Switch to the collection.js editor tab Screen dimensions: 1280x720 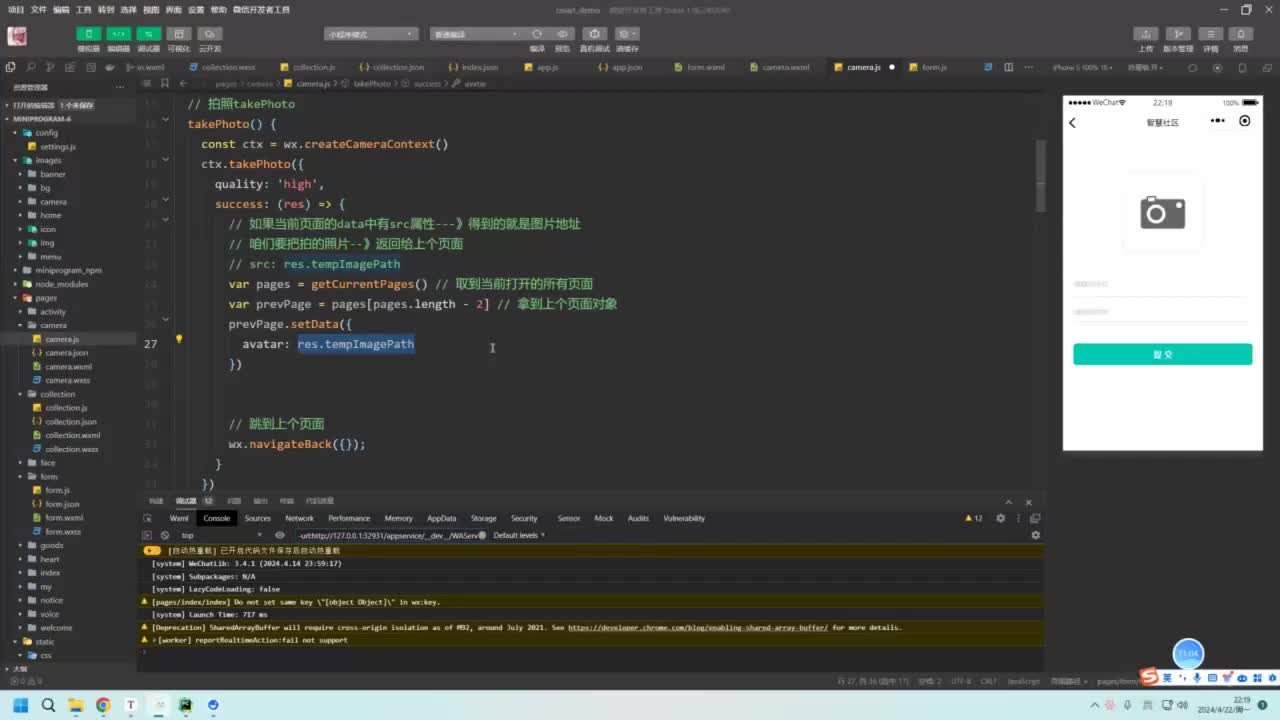click(x=308, y=67)
